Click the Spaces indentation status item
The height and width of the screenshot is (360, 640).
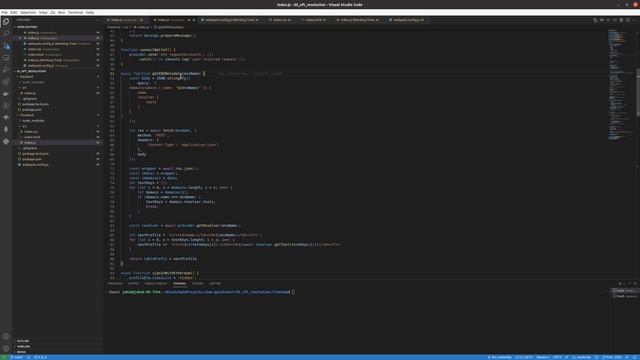click(542, 357)
